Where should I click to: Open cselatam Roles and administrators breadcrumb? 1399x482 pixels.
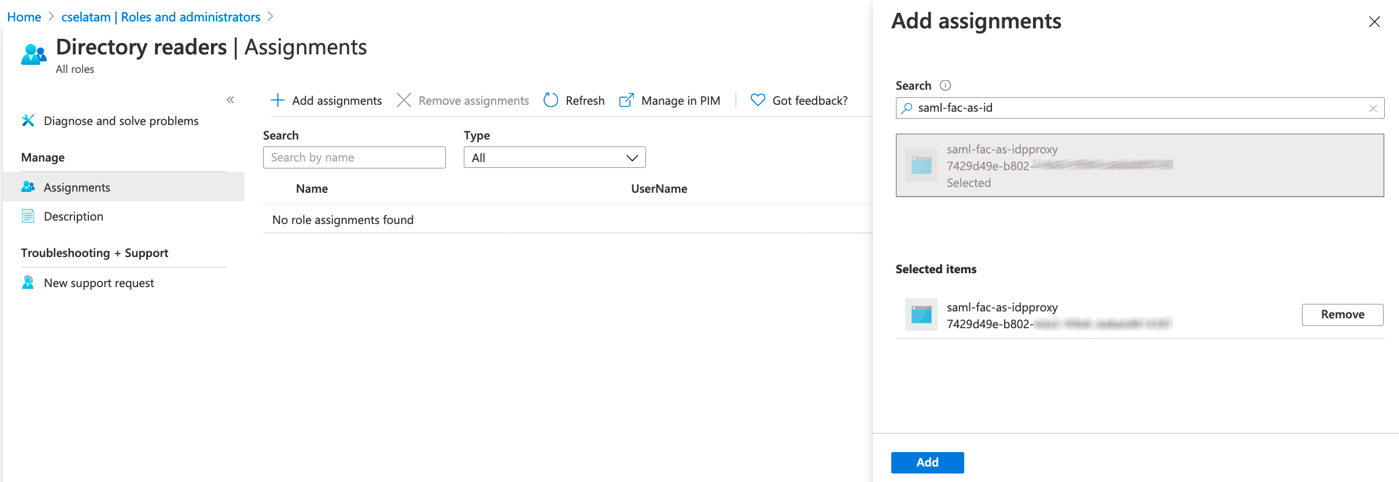point(160,17)
